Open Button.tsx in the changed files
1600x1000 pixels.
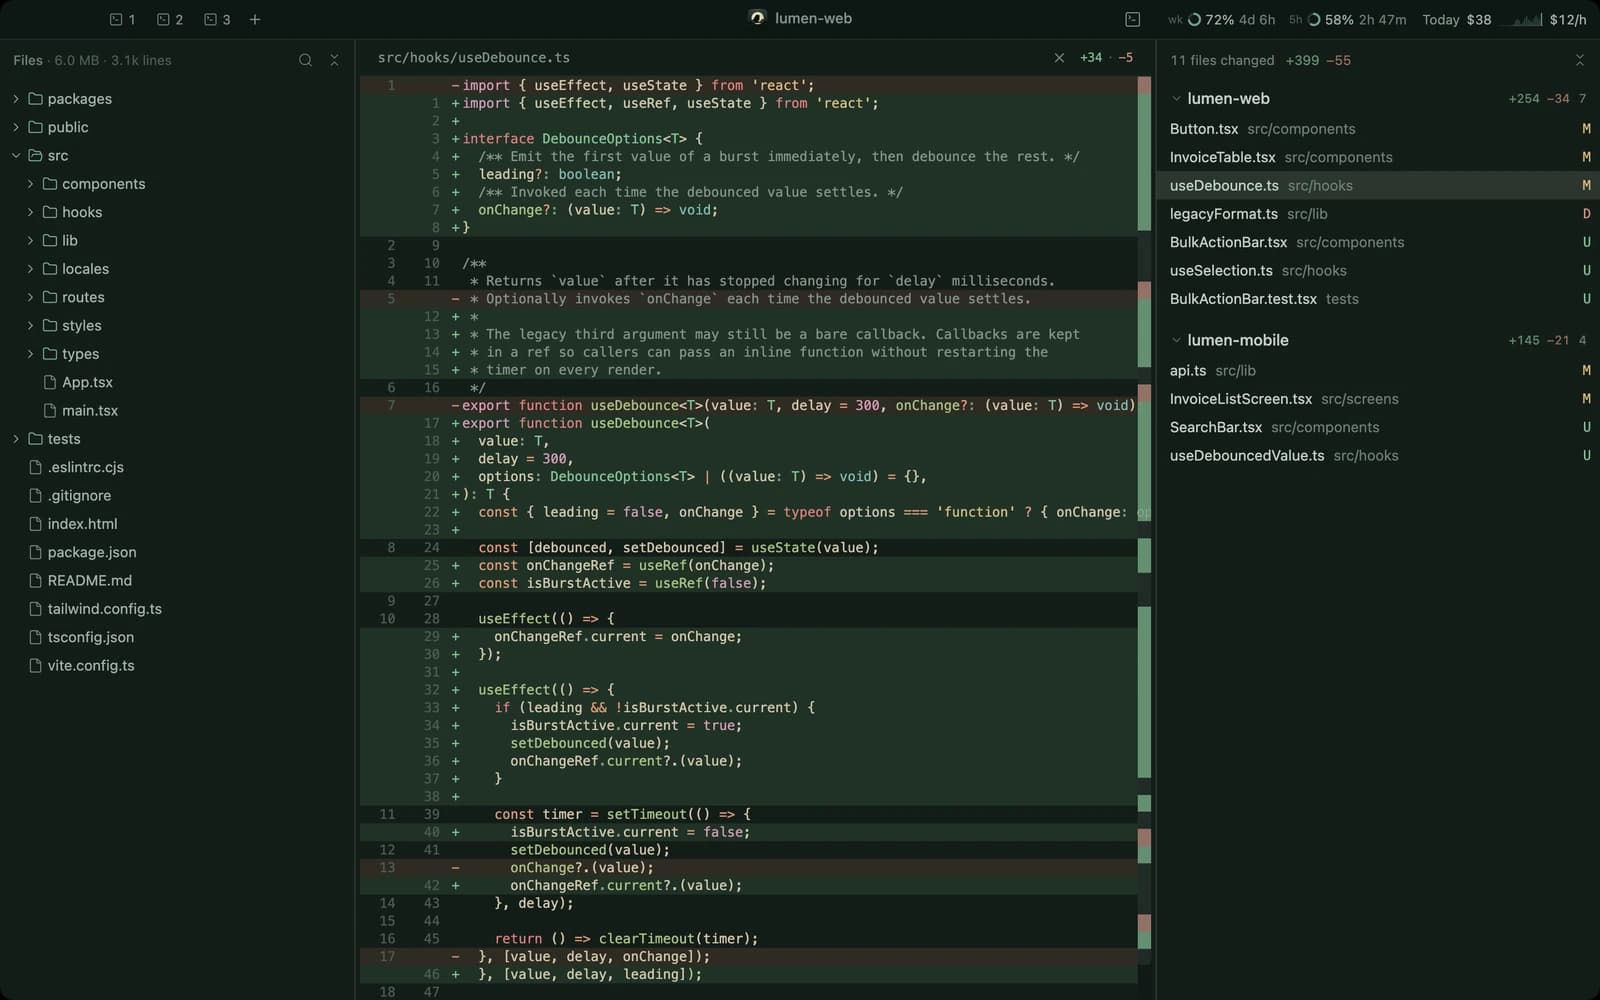1378,129
